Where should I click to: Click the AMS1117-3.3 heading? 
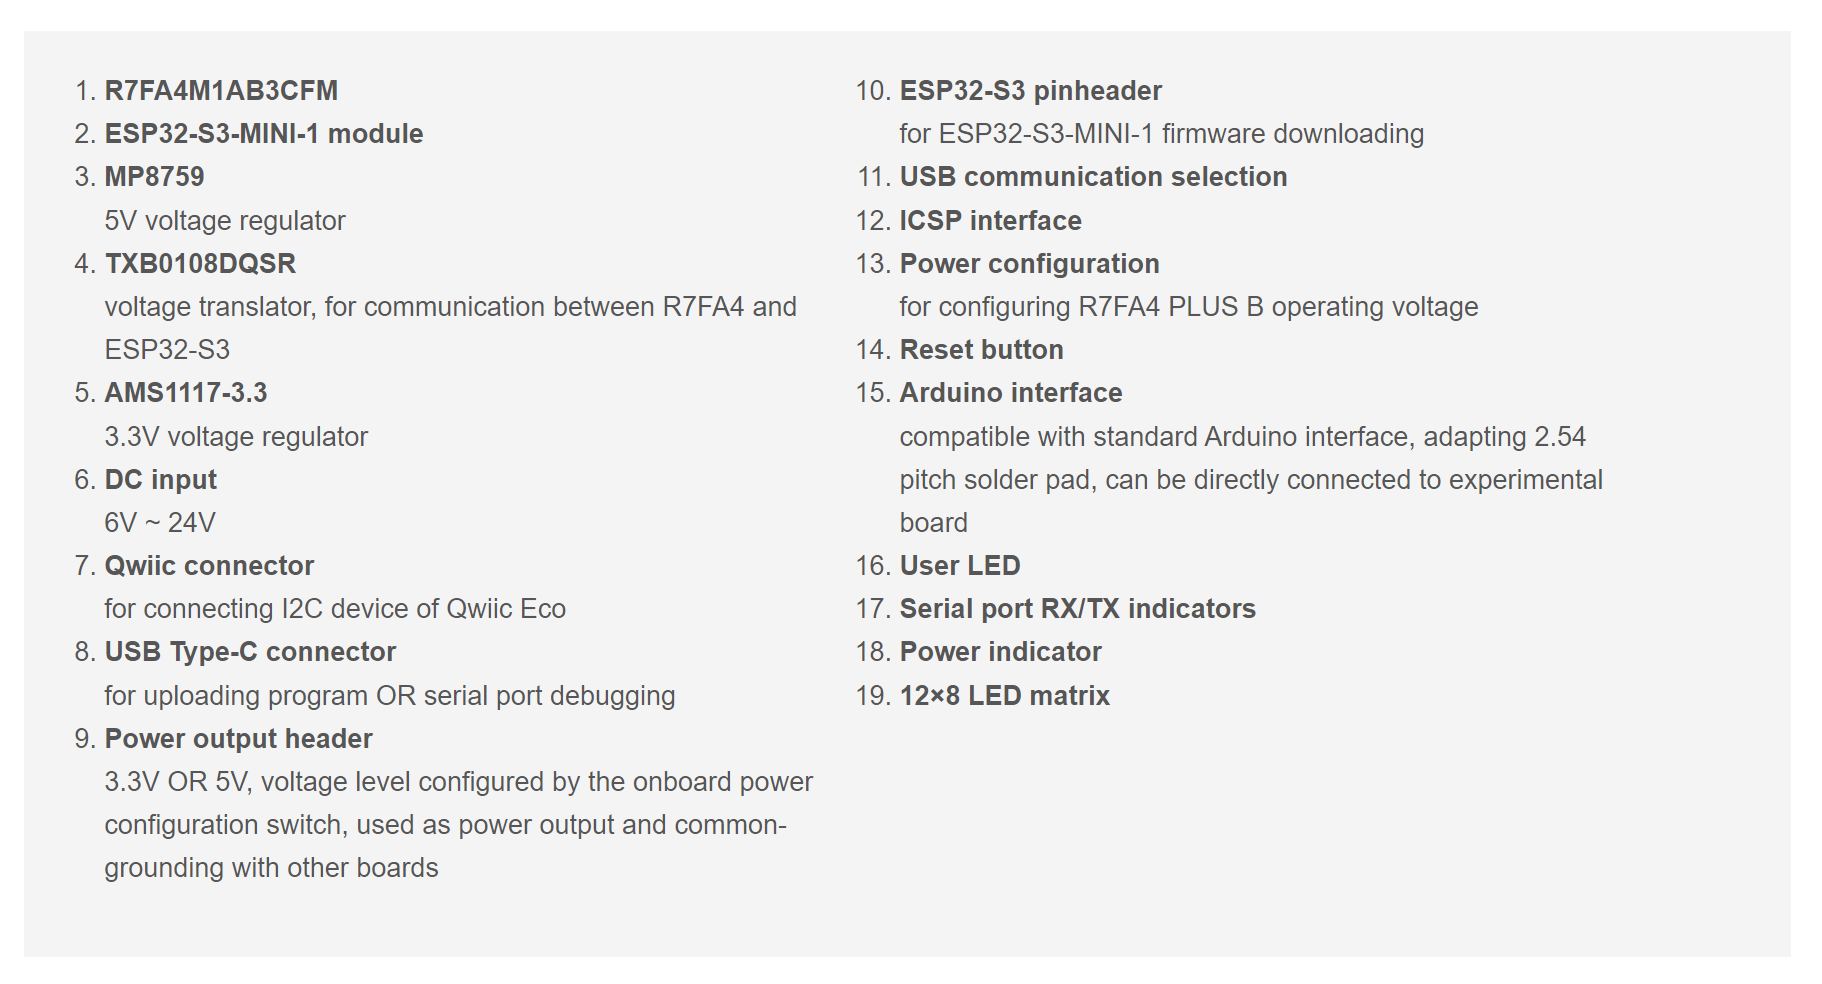[186, 393]
